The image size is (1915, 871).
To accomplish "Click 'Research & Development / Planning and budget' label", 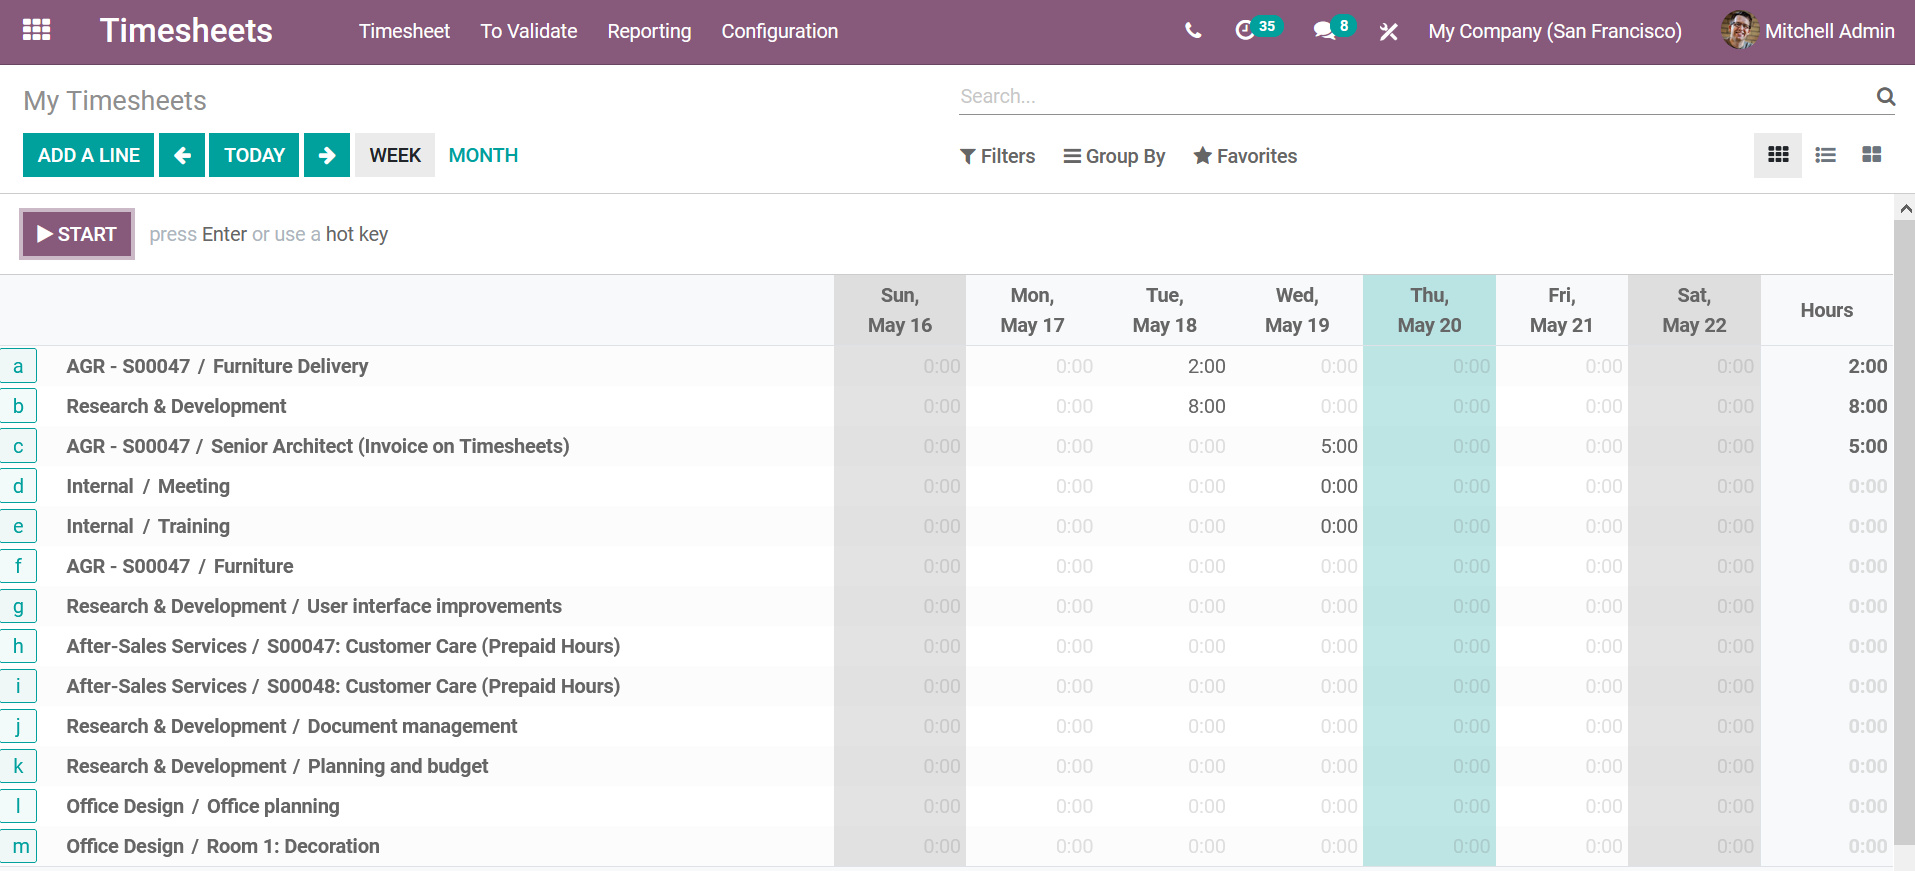I will pyautogui.click(x=277, y=766).
